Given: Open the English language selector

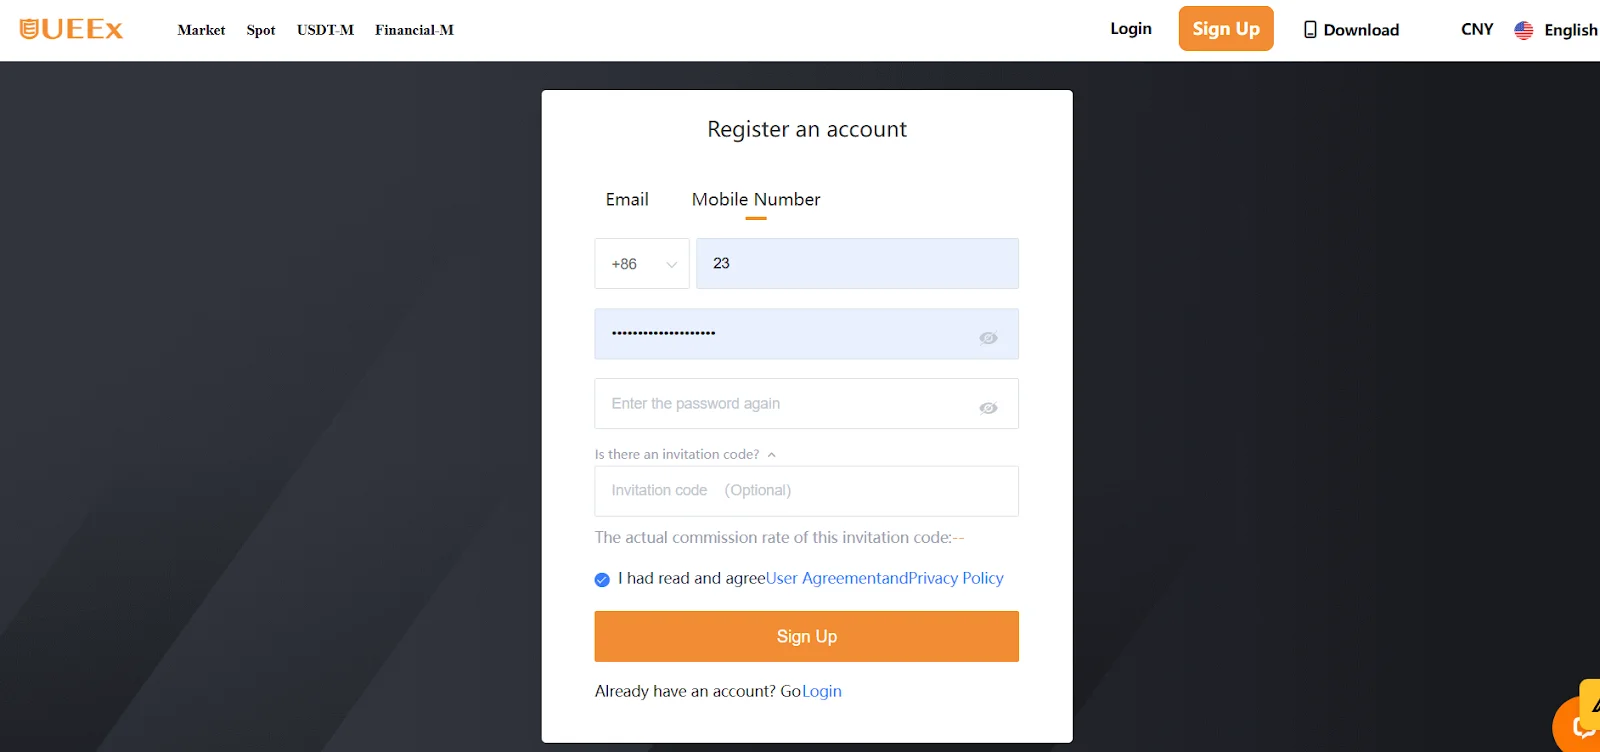Looking at the screenshot, I should (x=1568, y=30).
